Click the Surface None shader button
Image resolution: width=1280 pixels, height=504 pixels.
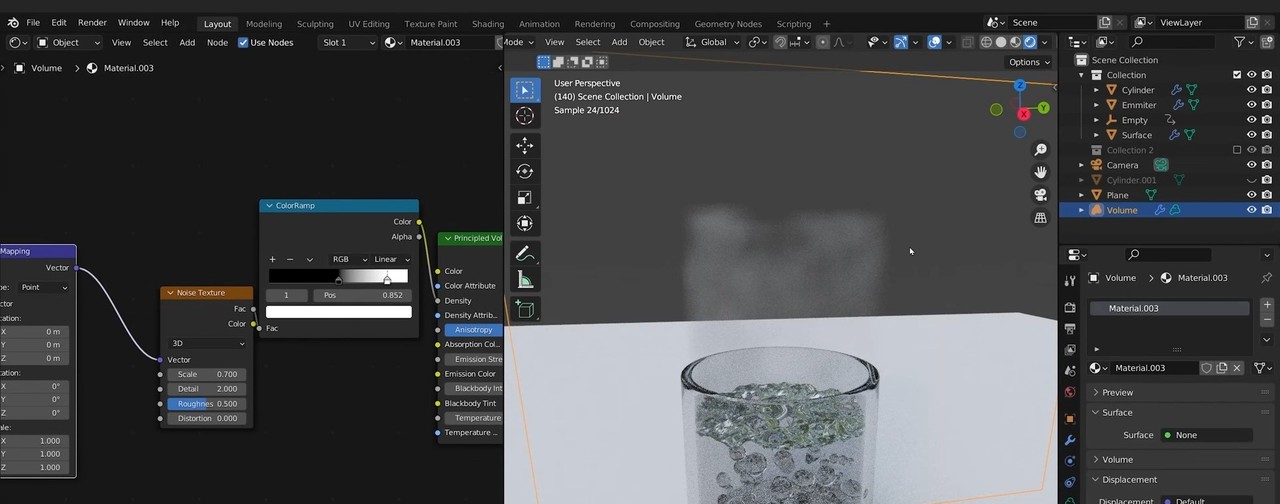[1205, 435]
